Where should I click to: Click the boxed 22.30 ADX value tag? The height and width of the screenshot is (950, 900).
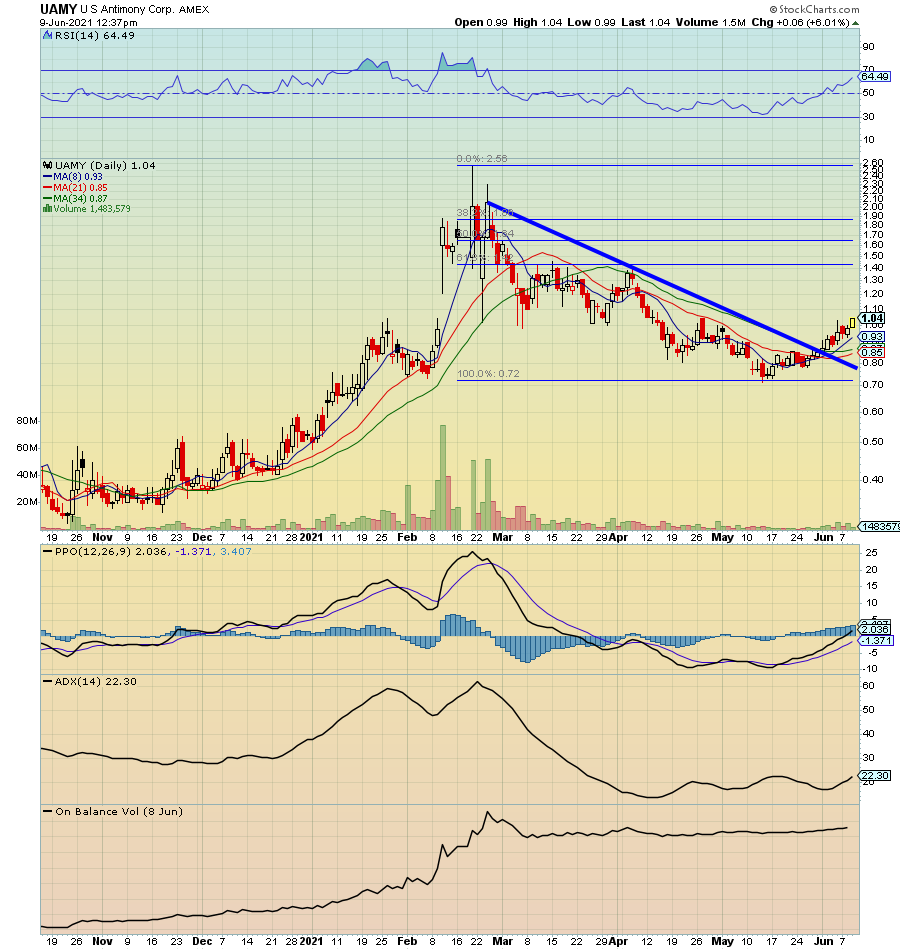click(875, 776)
